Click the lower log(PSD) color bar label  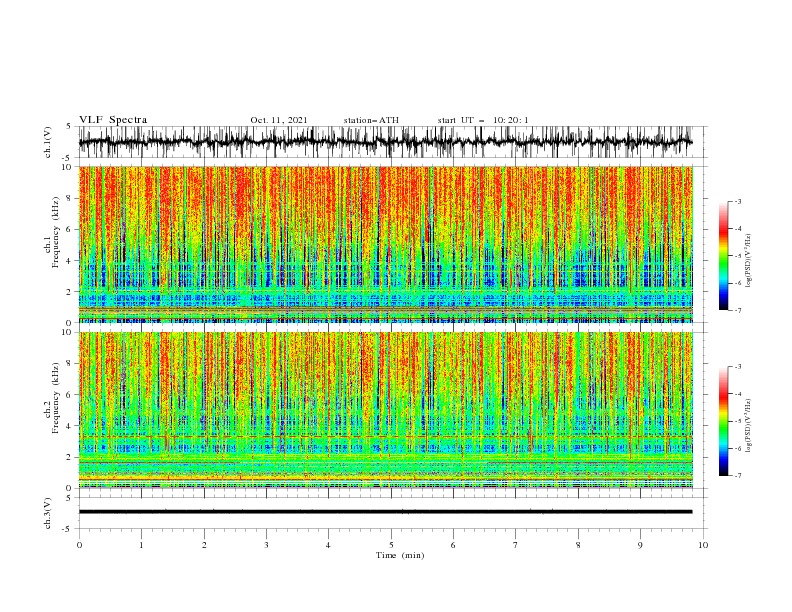pyautogui.click(x=748, y=425)
